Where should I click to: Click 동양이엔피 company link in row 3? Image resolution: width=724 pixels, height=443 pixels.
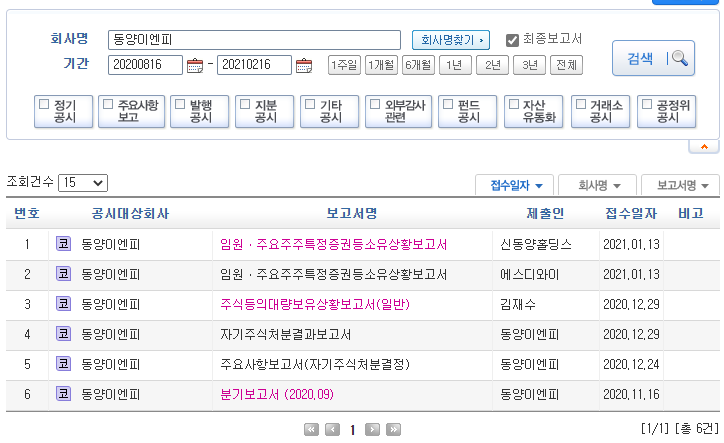[x=110, y=304]
